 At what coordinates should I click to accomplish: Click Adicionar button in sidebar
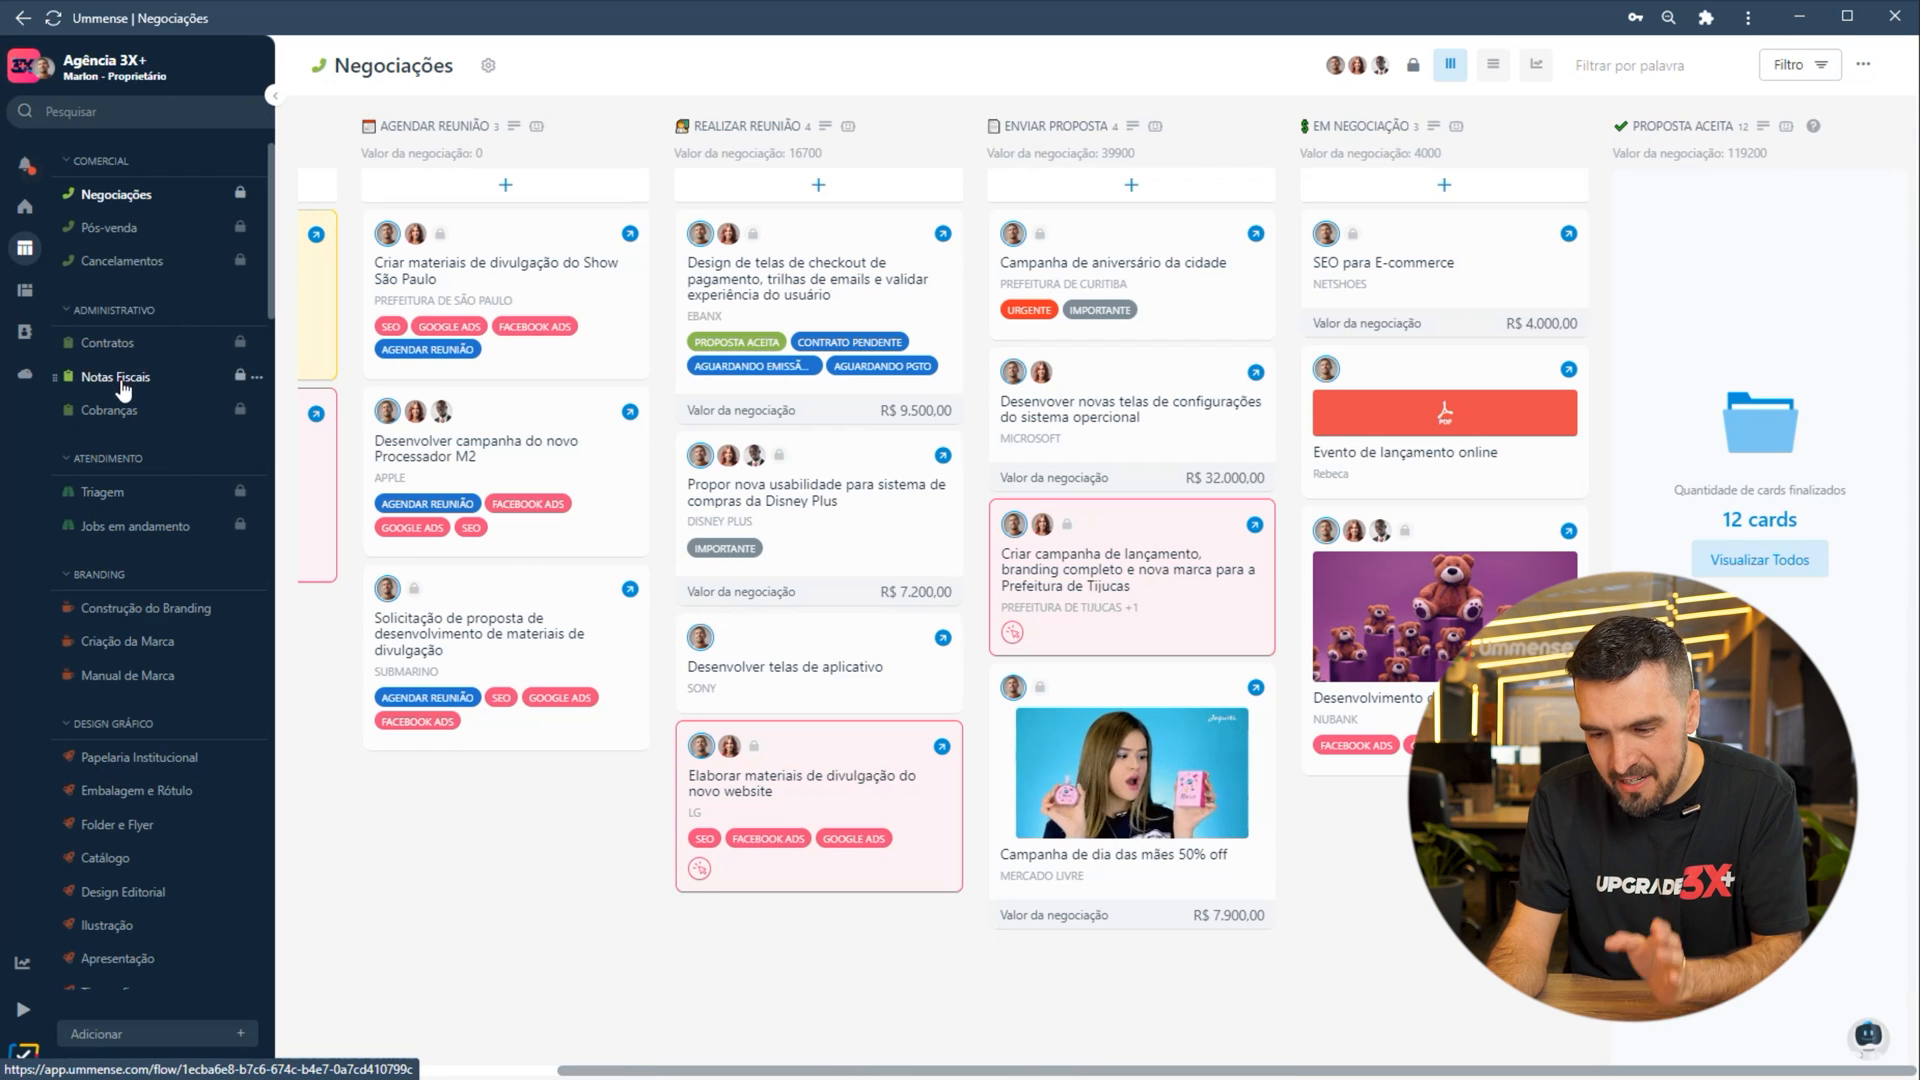[158, 1033]
